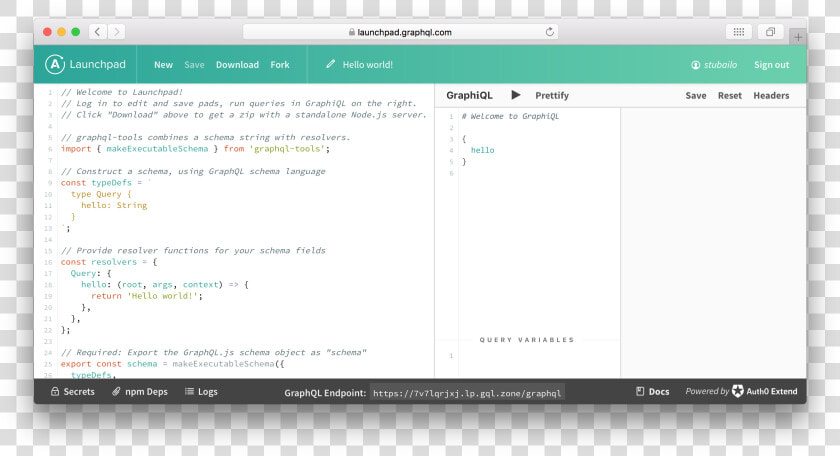Image resolution: width=840 pixels, height=456 pixels.
Task: Prettify the GraphiQL query
Action: [552, 95]
